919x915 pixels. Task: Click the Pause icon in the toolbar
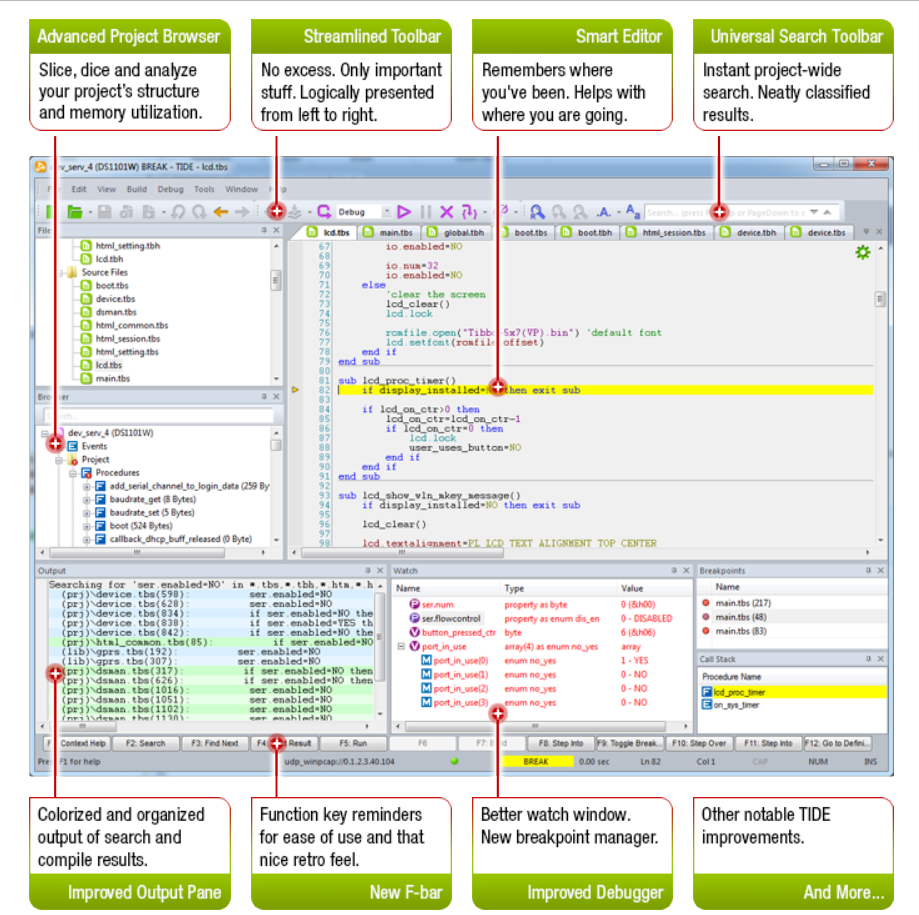pos(426,212)
